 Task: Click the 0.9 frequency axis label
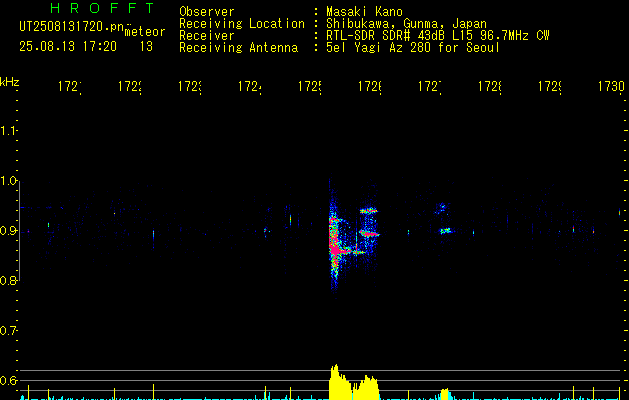point(8,231)
